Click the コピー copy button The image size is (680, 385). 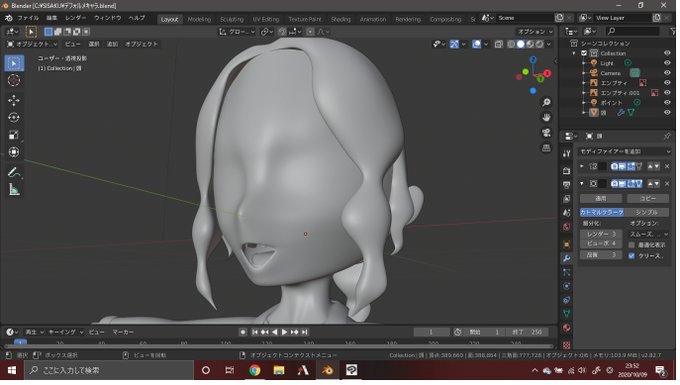pos(648,199)
